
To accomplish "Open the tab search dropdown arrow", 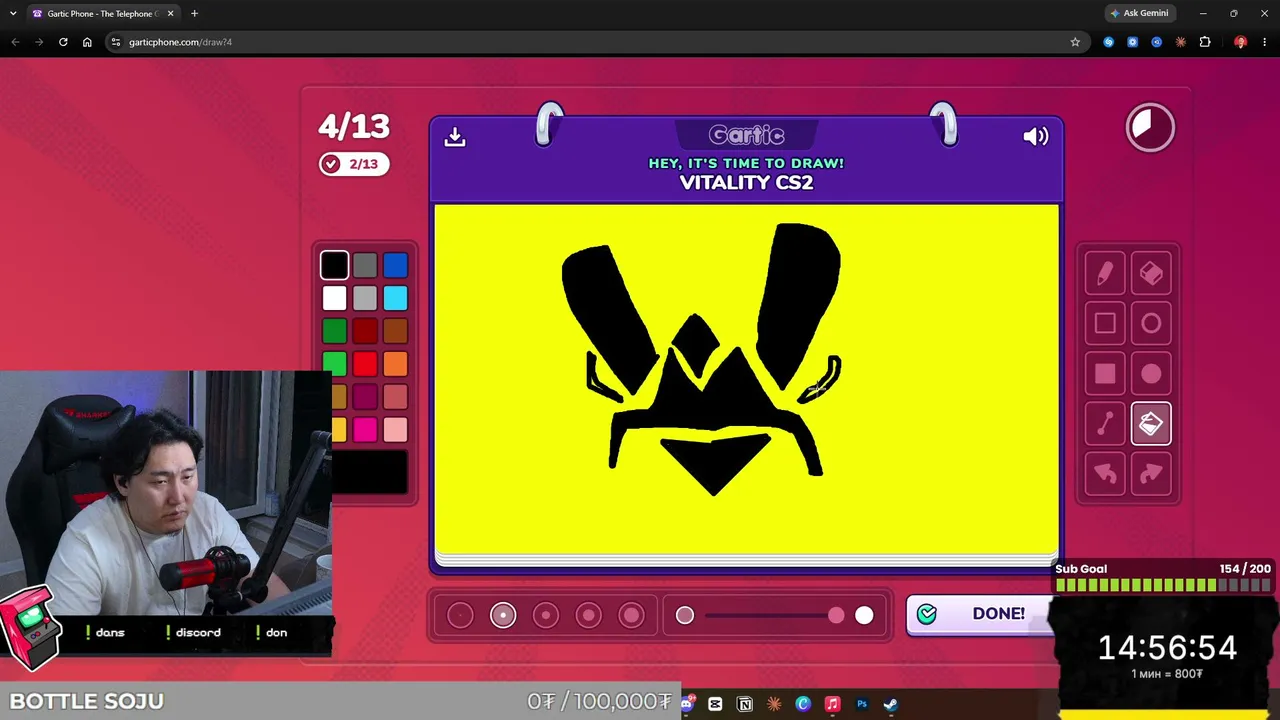I will click(x=13, y=13).
